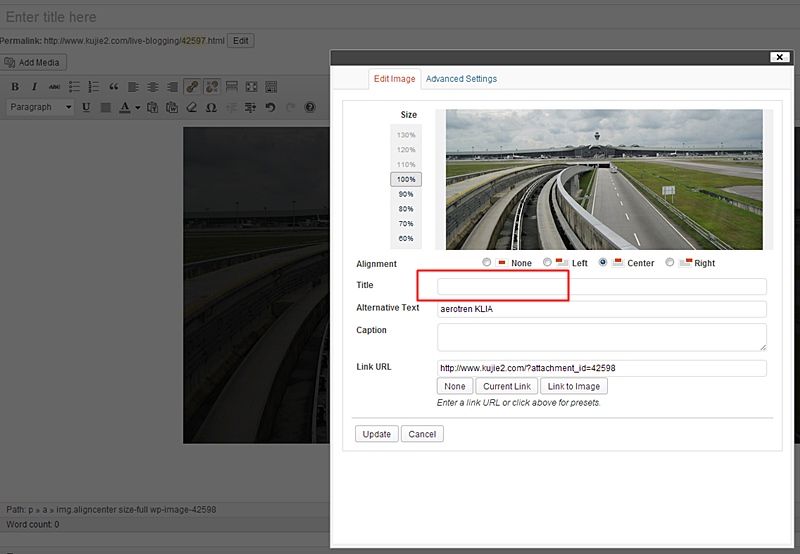Click the Update button
Viewport: 800px width, 554px height.
click(377, 434)
